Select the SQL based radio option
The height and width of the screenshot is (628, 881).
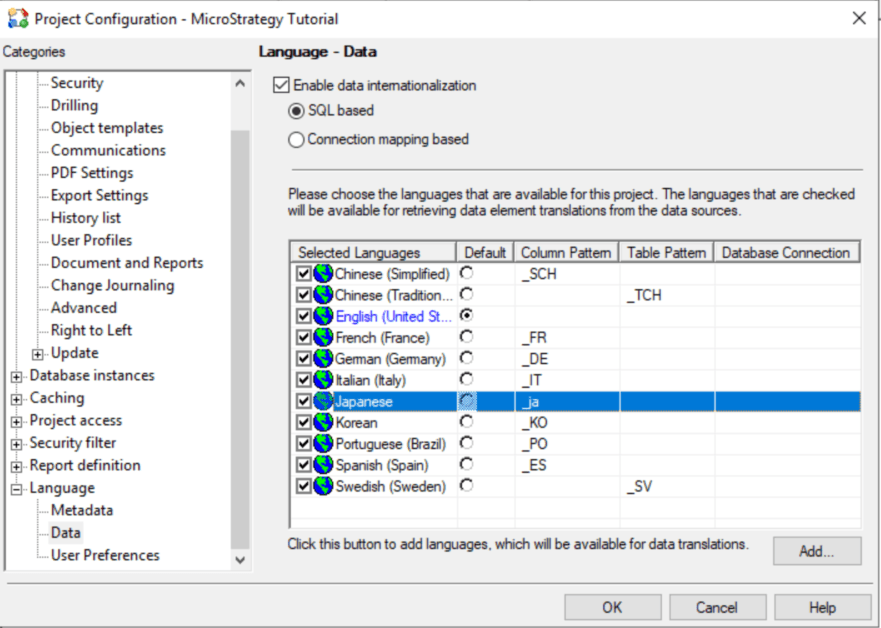click(x=296, y=111)
